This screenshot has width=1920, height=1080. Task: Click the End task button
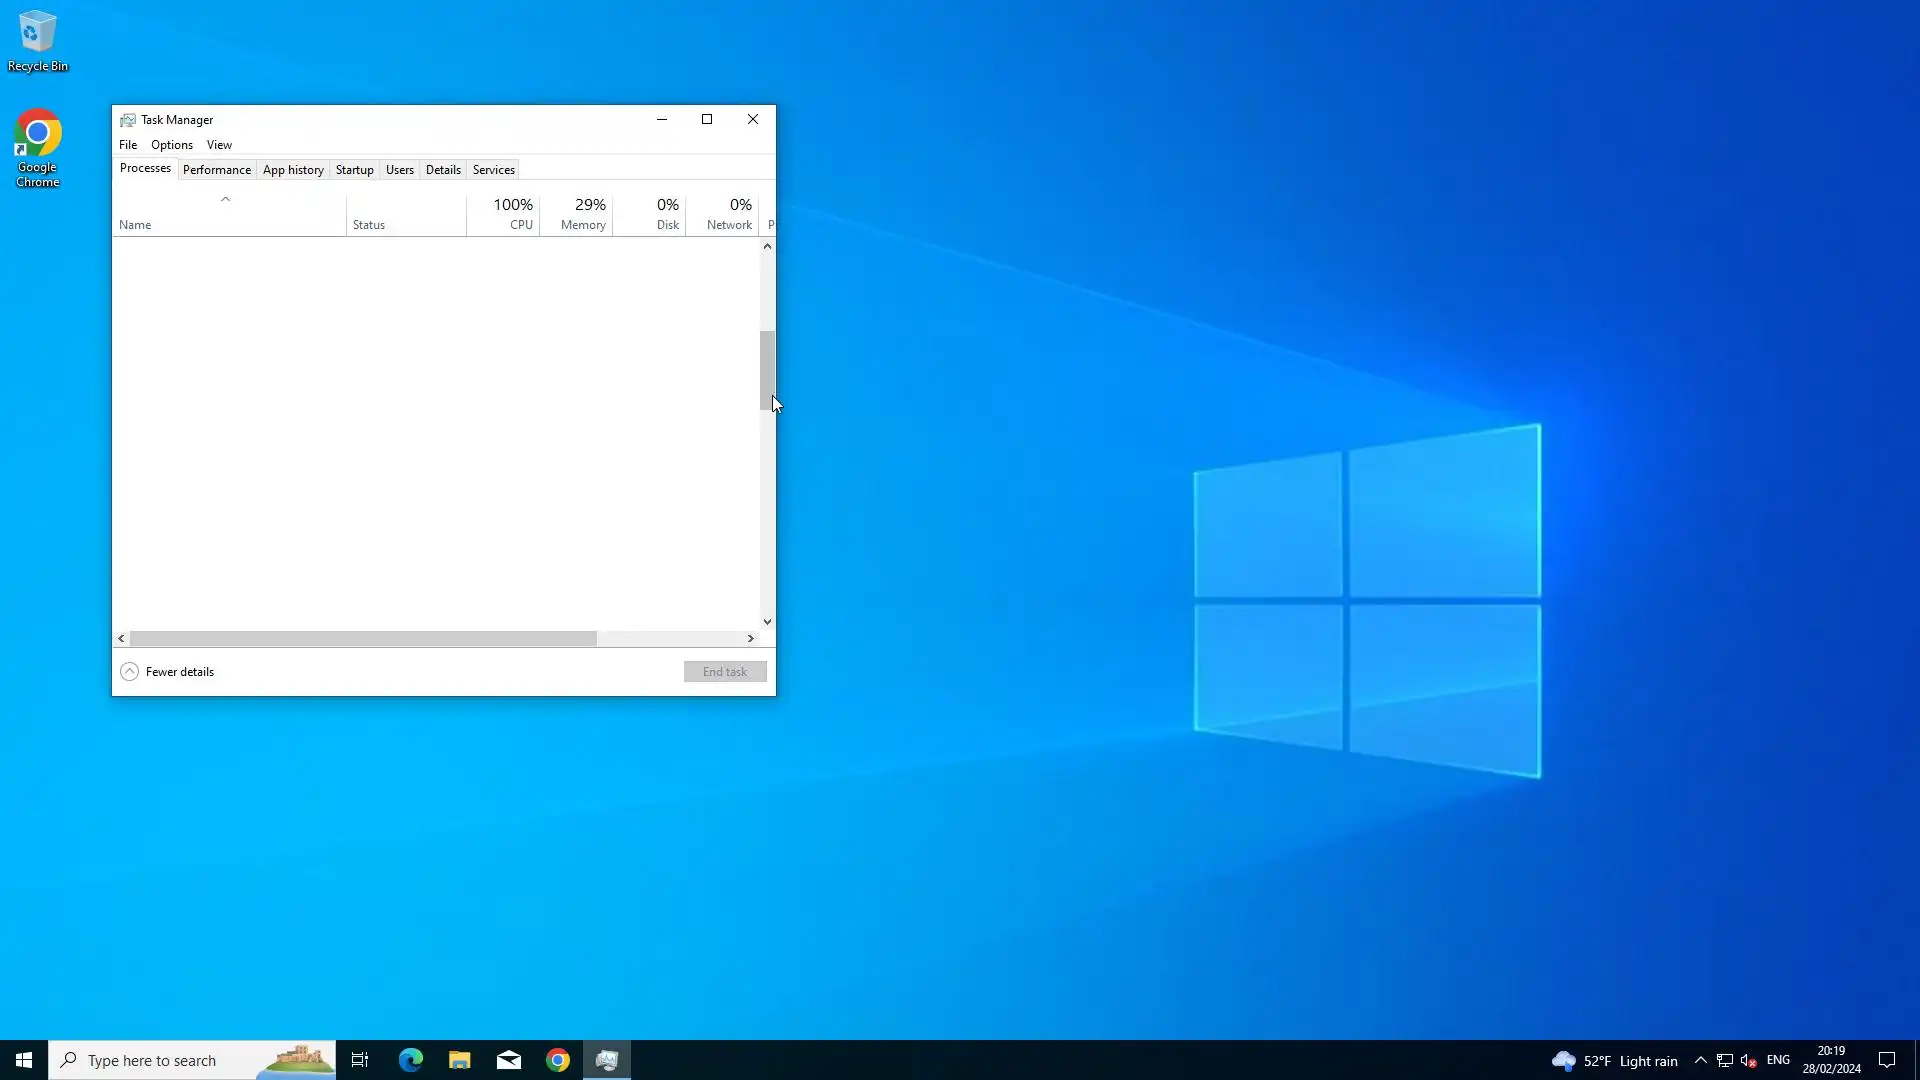pyautogui.click(x=725, y=672)
